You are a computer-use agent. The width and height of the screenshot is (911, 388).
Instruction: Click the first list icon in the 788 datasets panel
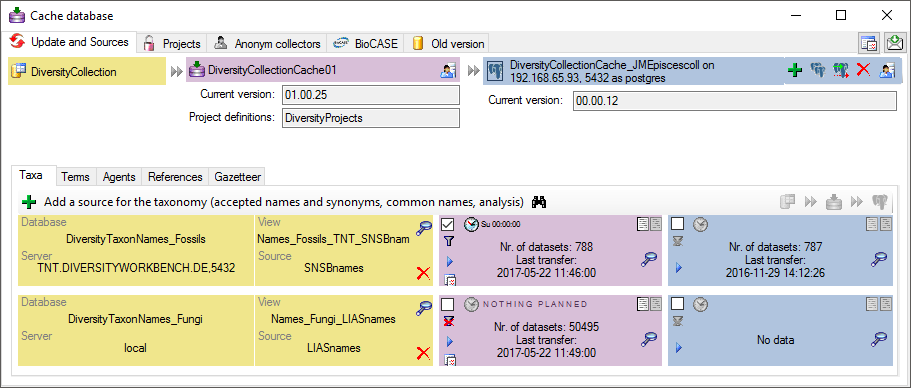coord(643,223)
